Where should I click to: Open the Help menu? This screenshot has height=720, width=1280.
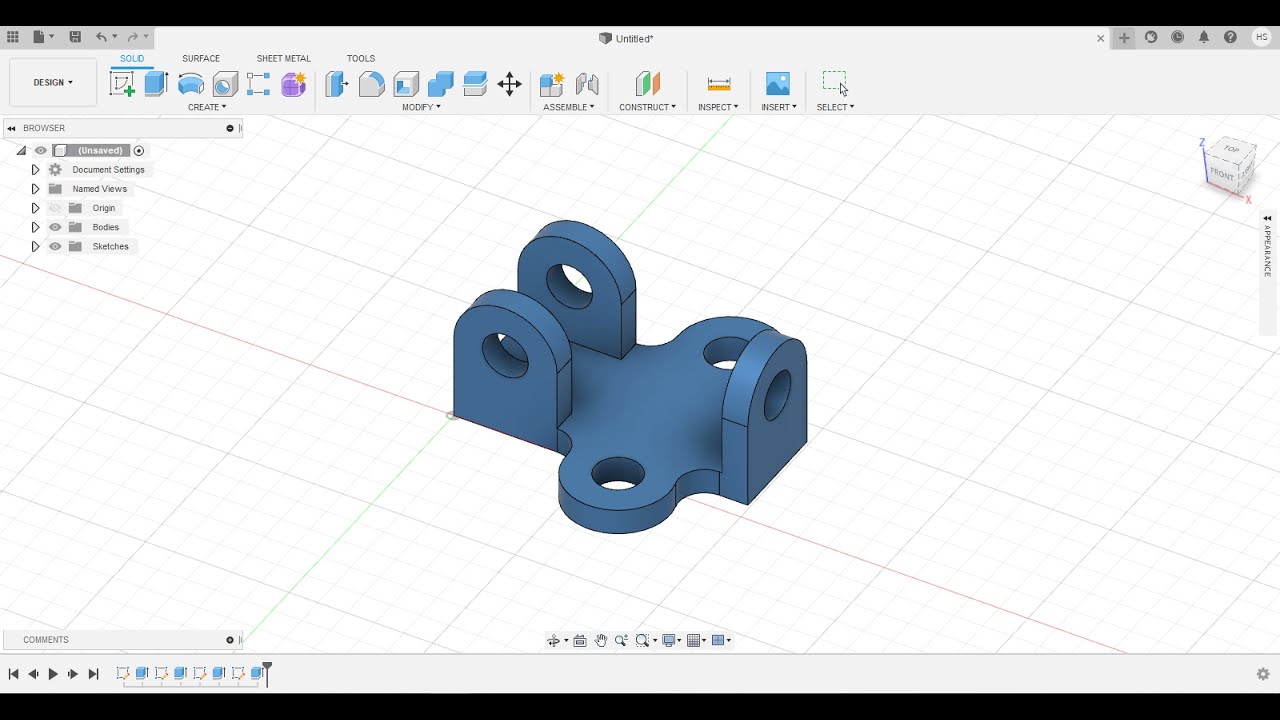1231,37
